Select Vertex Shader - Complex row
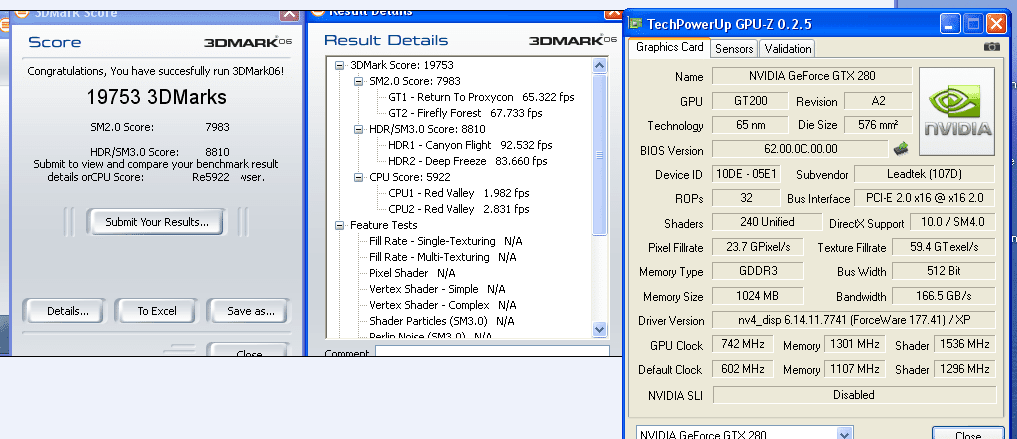The width and height of the screenshot is (1017, 439). [x=442, y=305]
